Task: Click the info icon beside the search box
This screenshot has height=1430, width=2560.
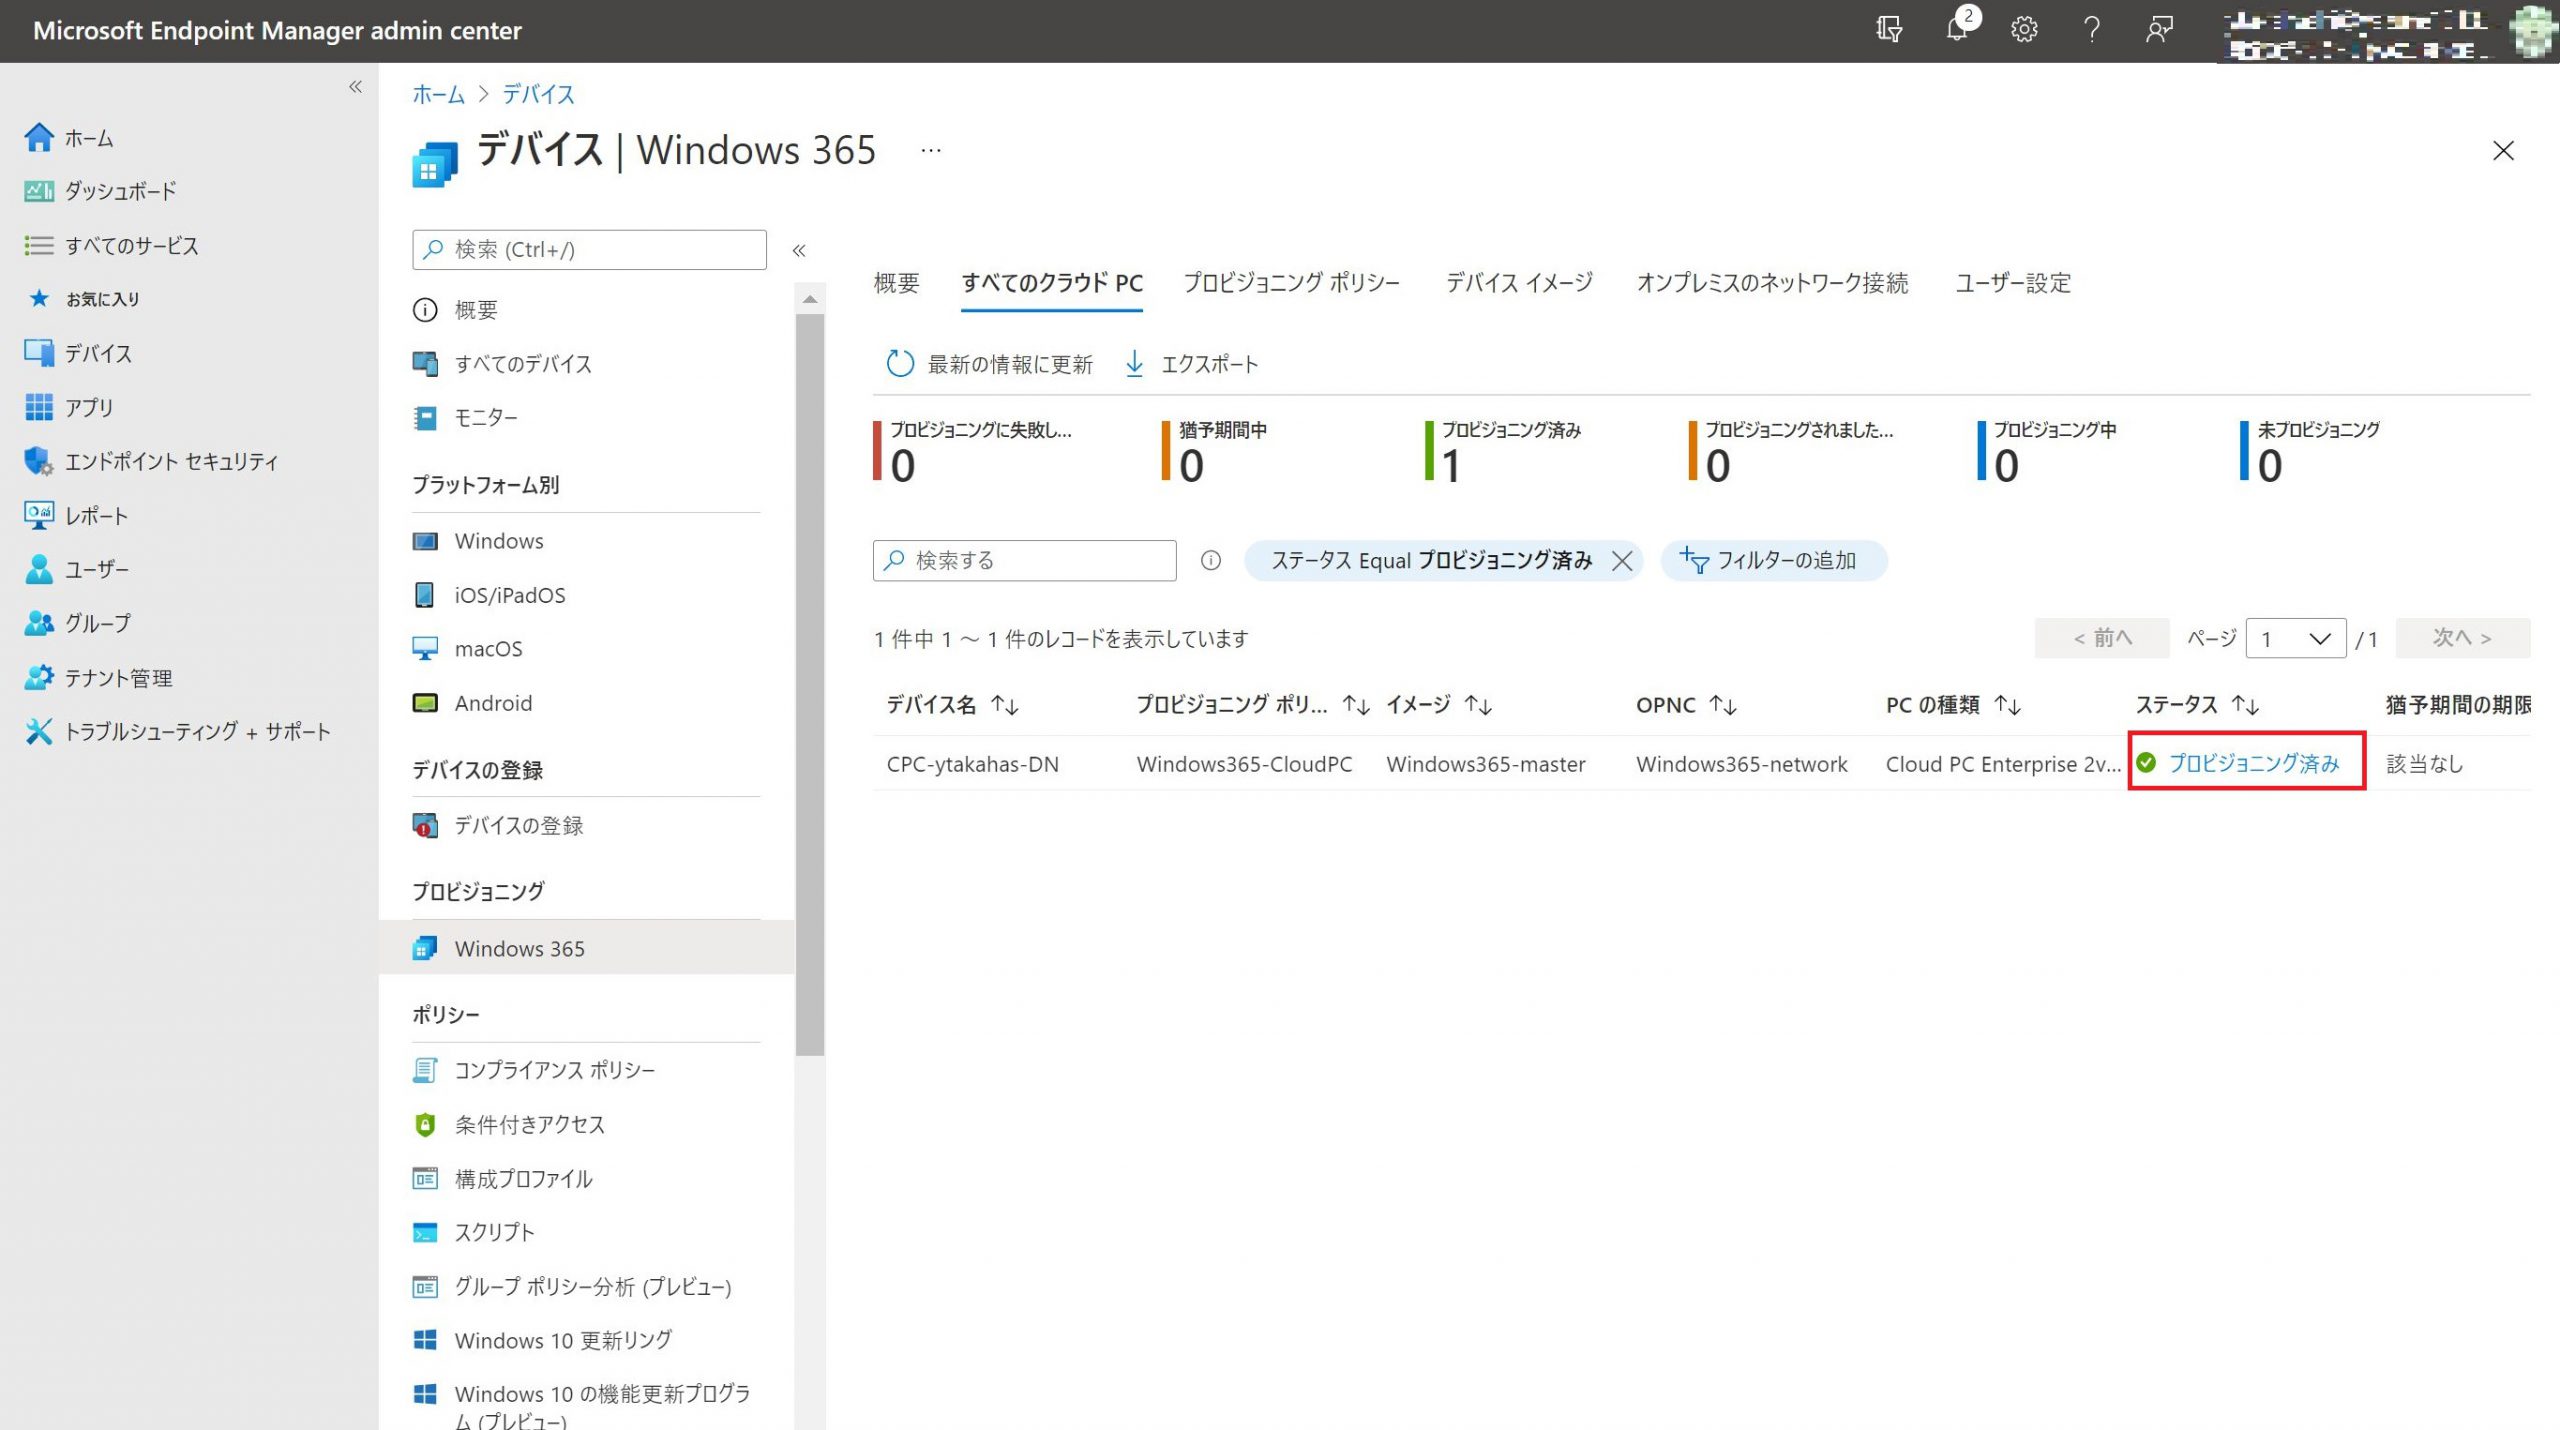Action: click(1210, 561)
